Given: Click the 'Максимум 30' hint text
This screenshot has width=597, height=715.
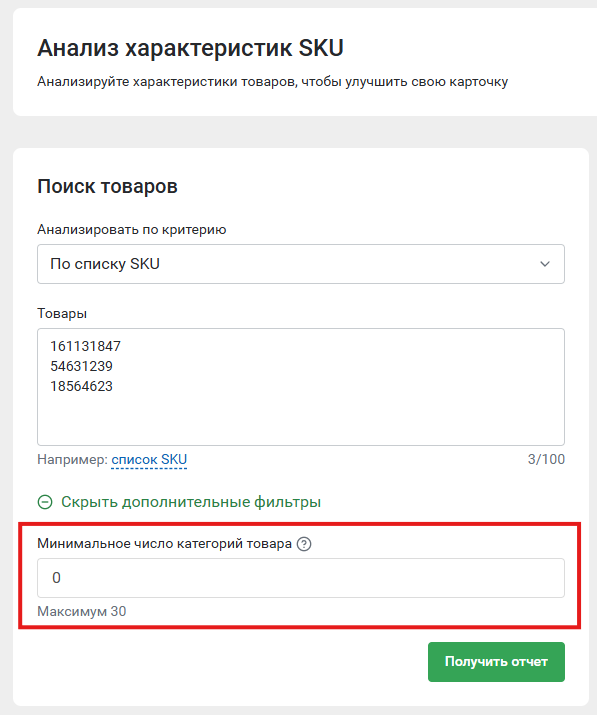Looking at the screenshot, I should (82, 611).
